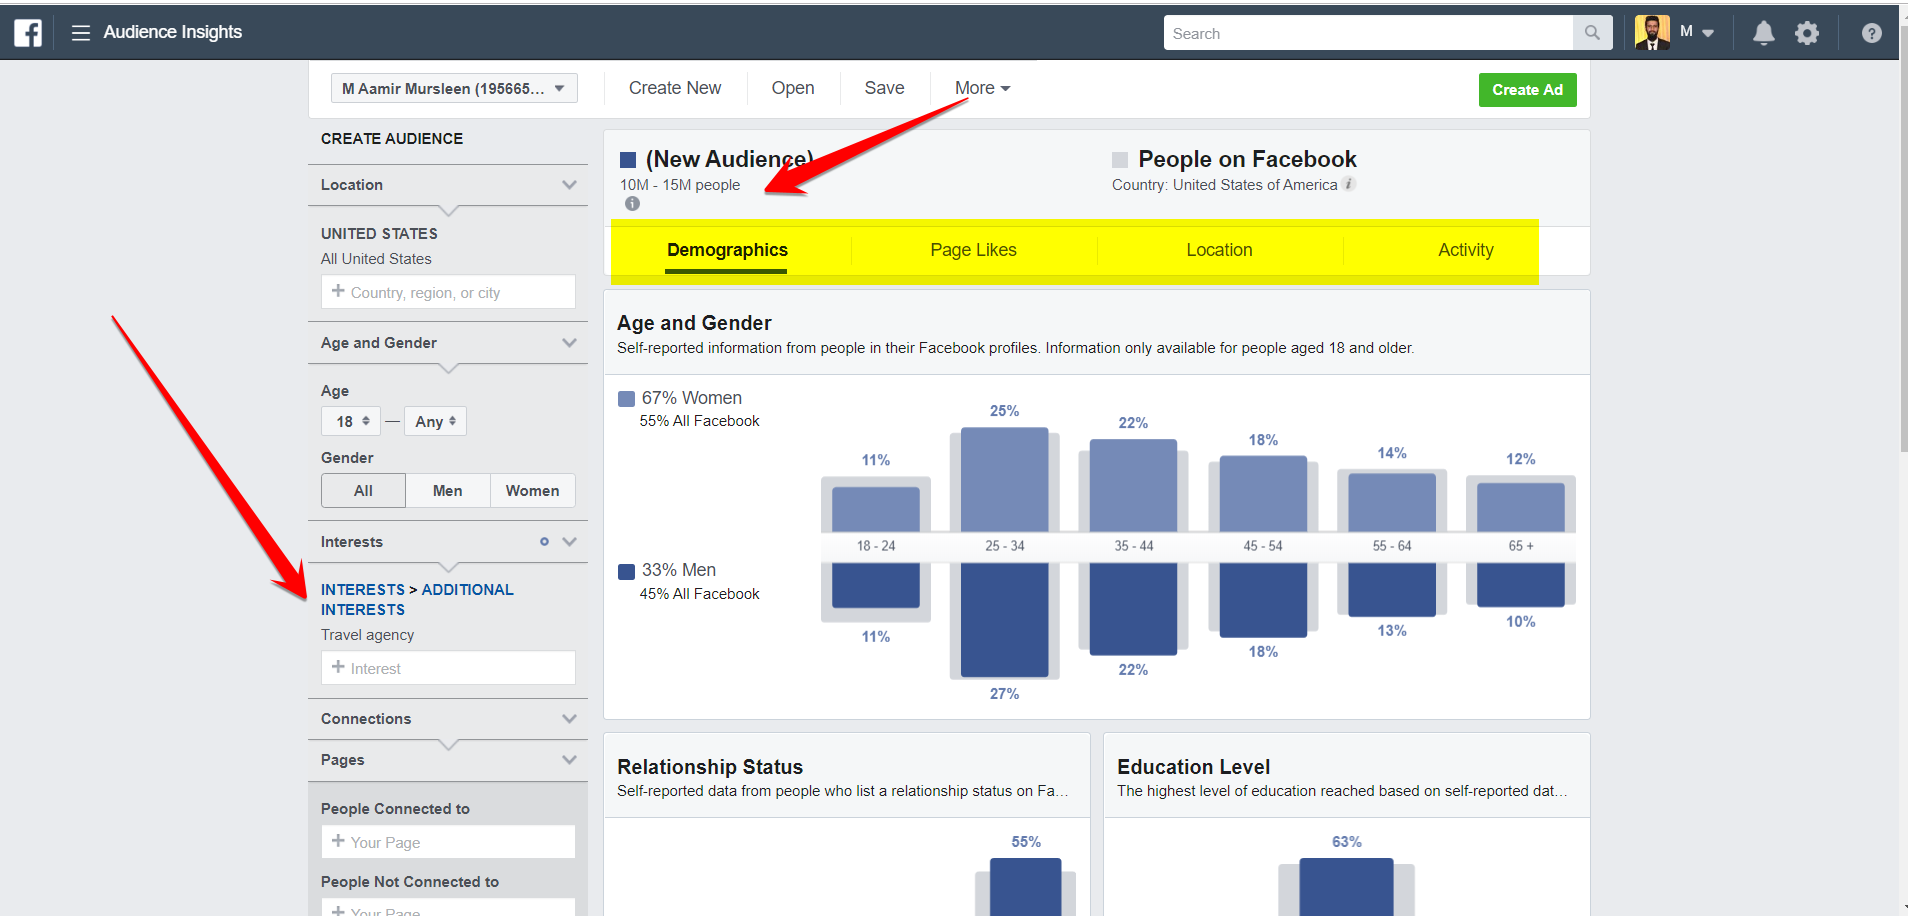Click the 33% Men legend swatch
The width and height of the screenshot is (1908, 916).
[x=627, y=572]
